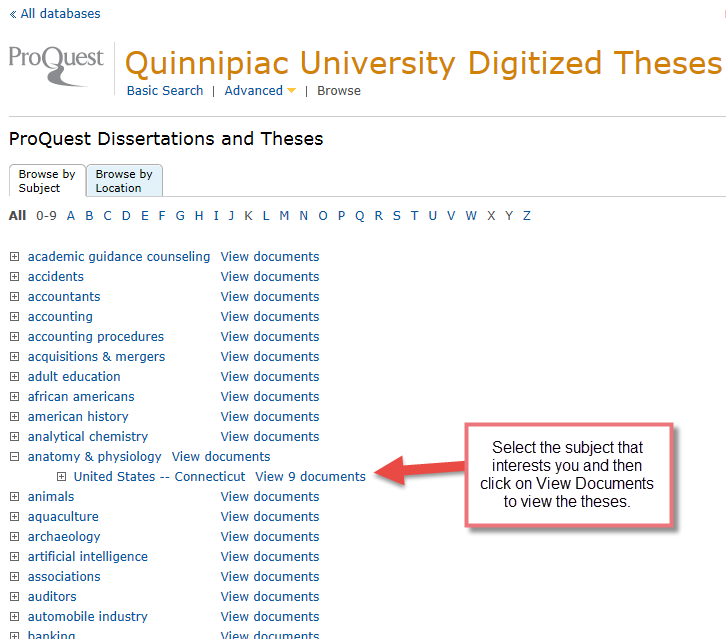726x639 pixels.
Task: View documents for anatomy & physiology
Action: pyautogui.click(x=221, y=457)
